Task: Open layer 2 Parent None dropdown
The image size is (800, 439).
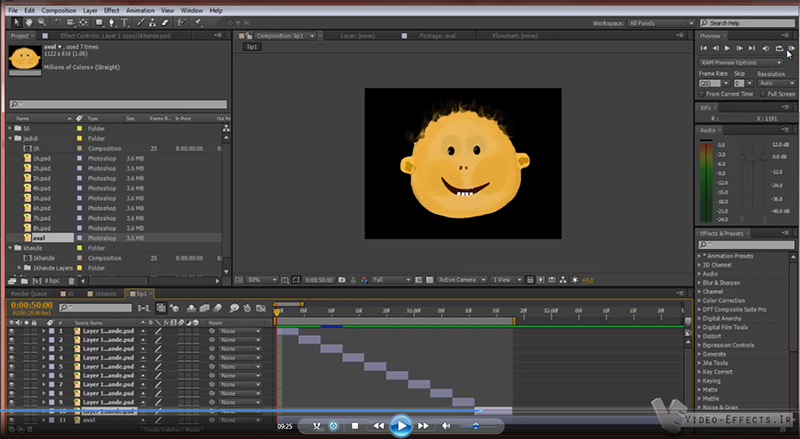Action: 239,340
